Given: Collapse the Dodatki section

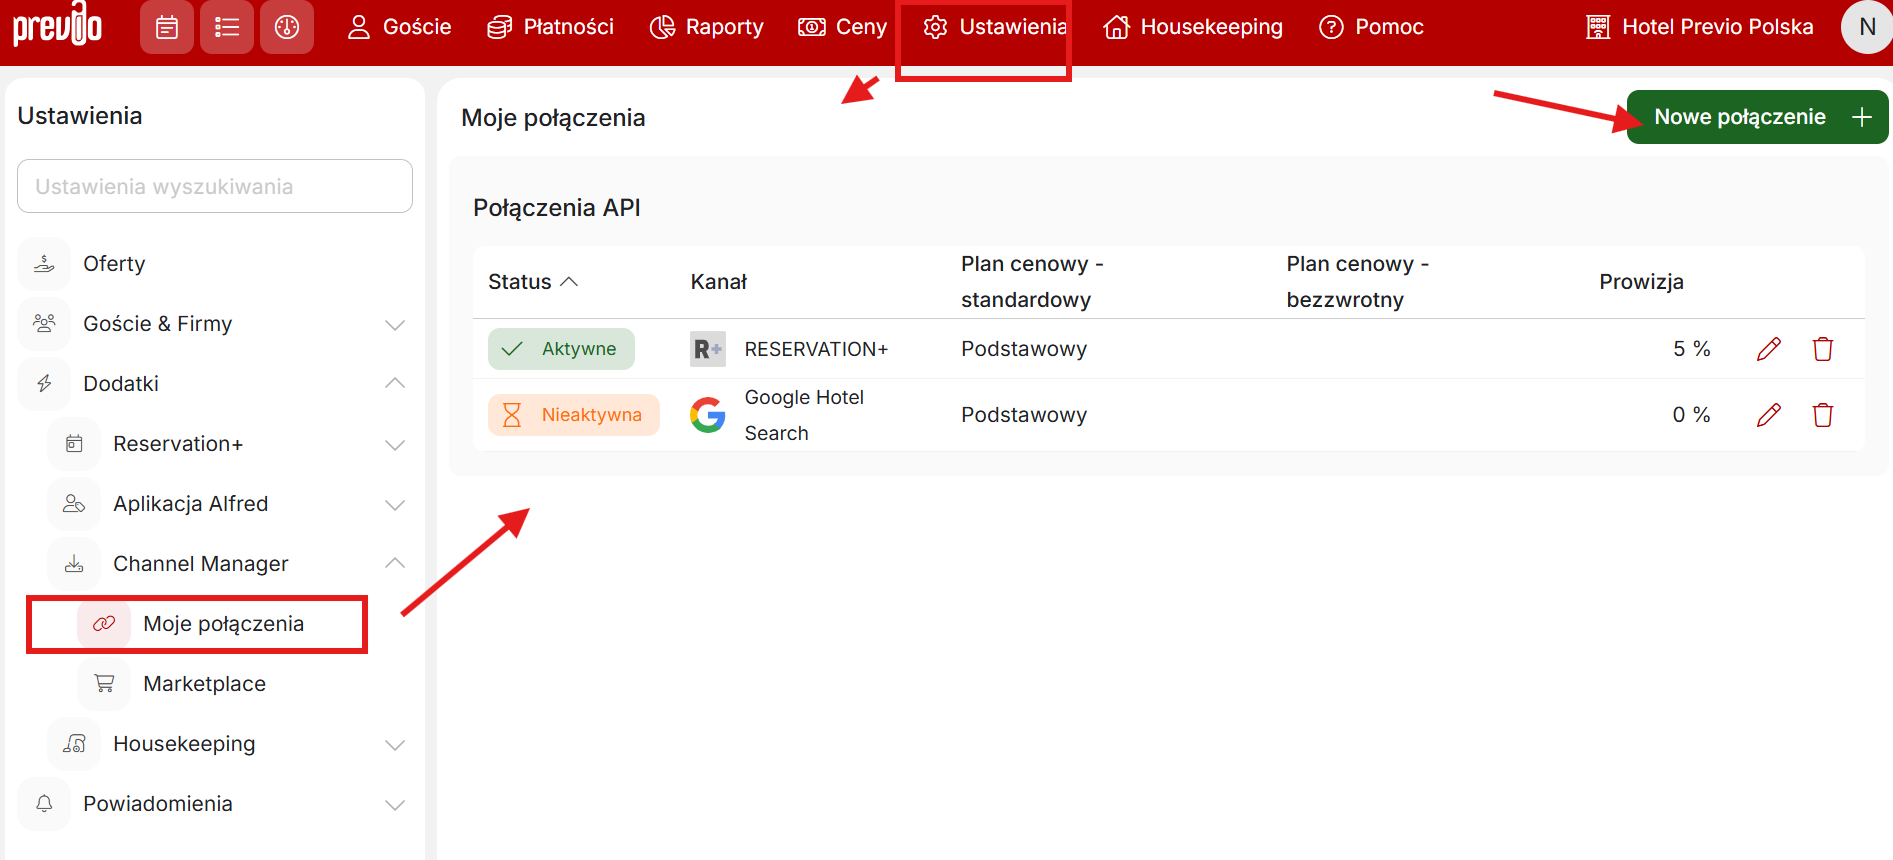Looking at the screenshot, I should click(395, 384).
